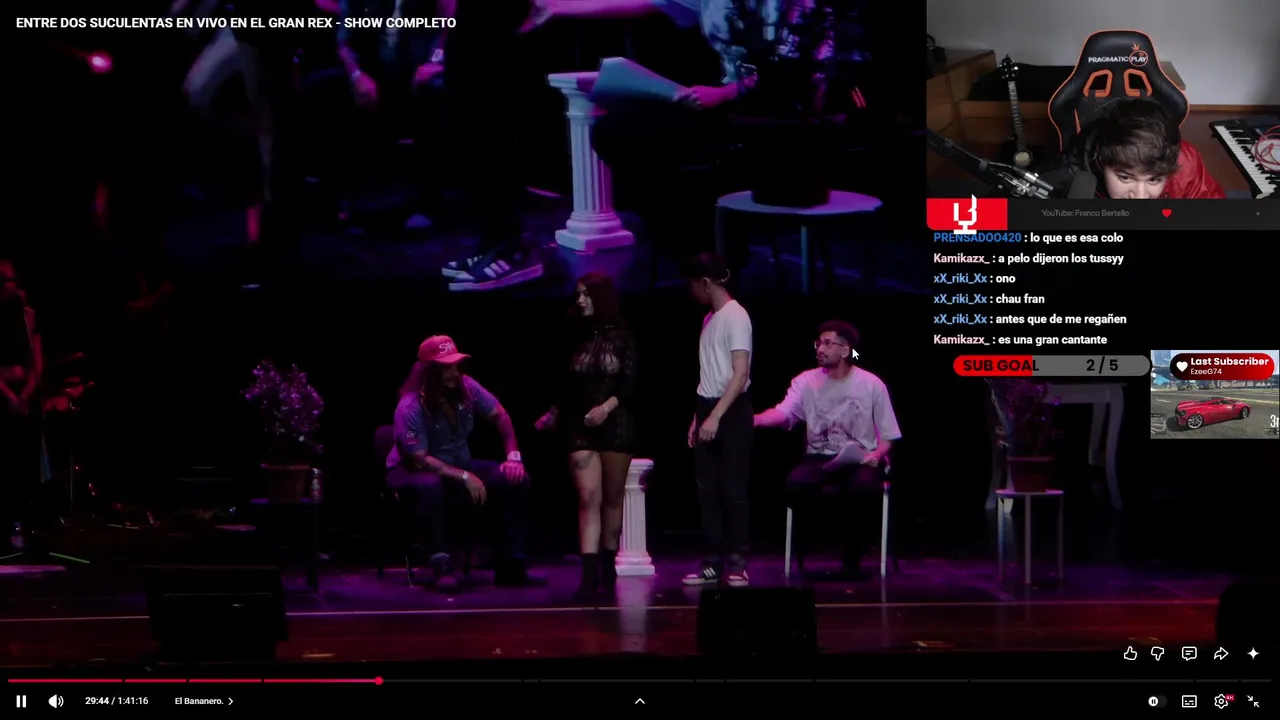Expand the chapter 'El Bananero.' chevron
Screen dimensions: 1280x720
(230, 701)
